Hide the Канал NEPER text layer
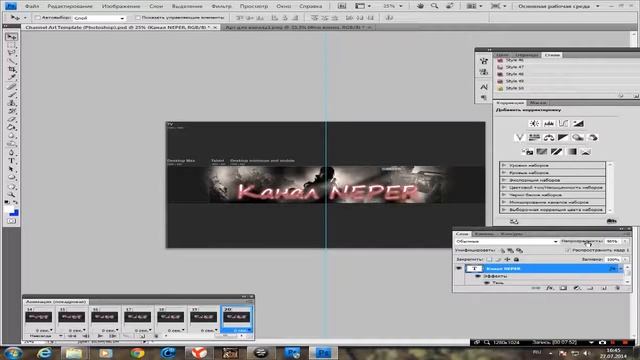Image resolution: width=640 pixels, height=360 pixels. (459, 269)
